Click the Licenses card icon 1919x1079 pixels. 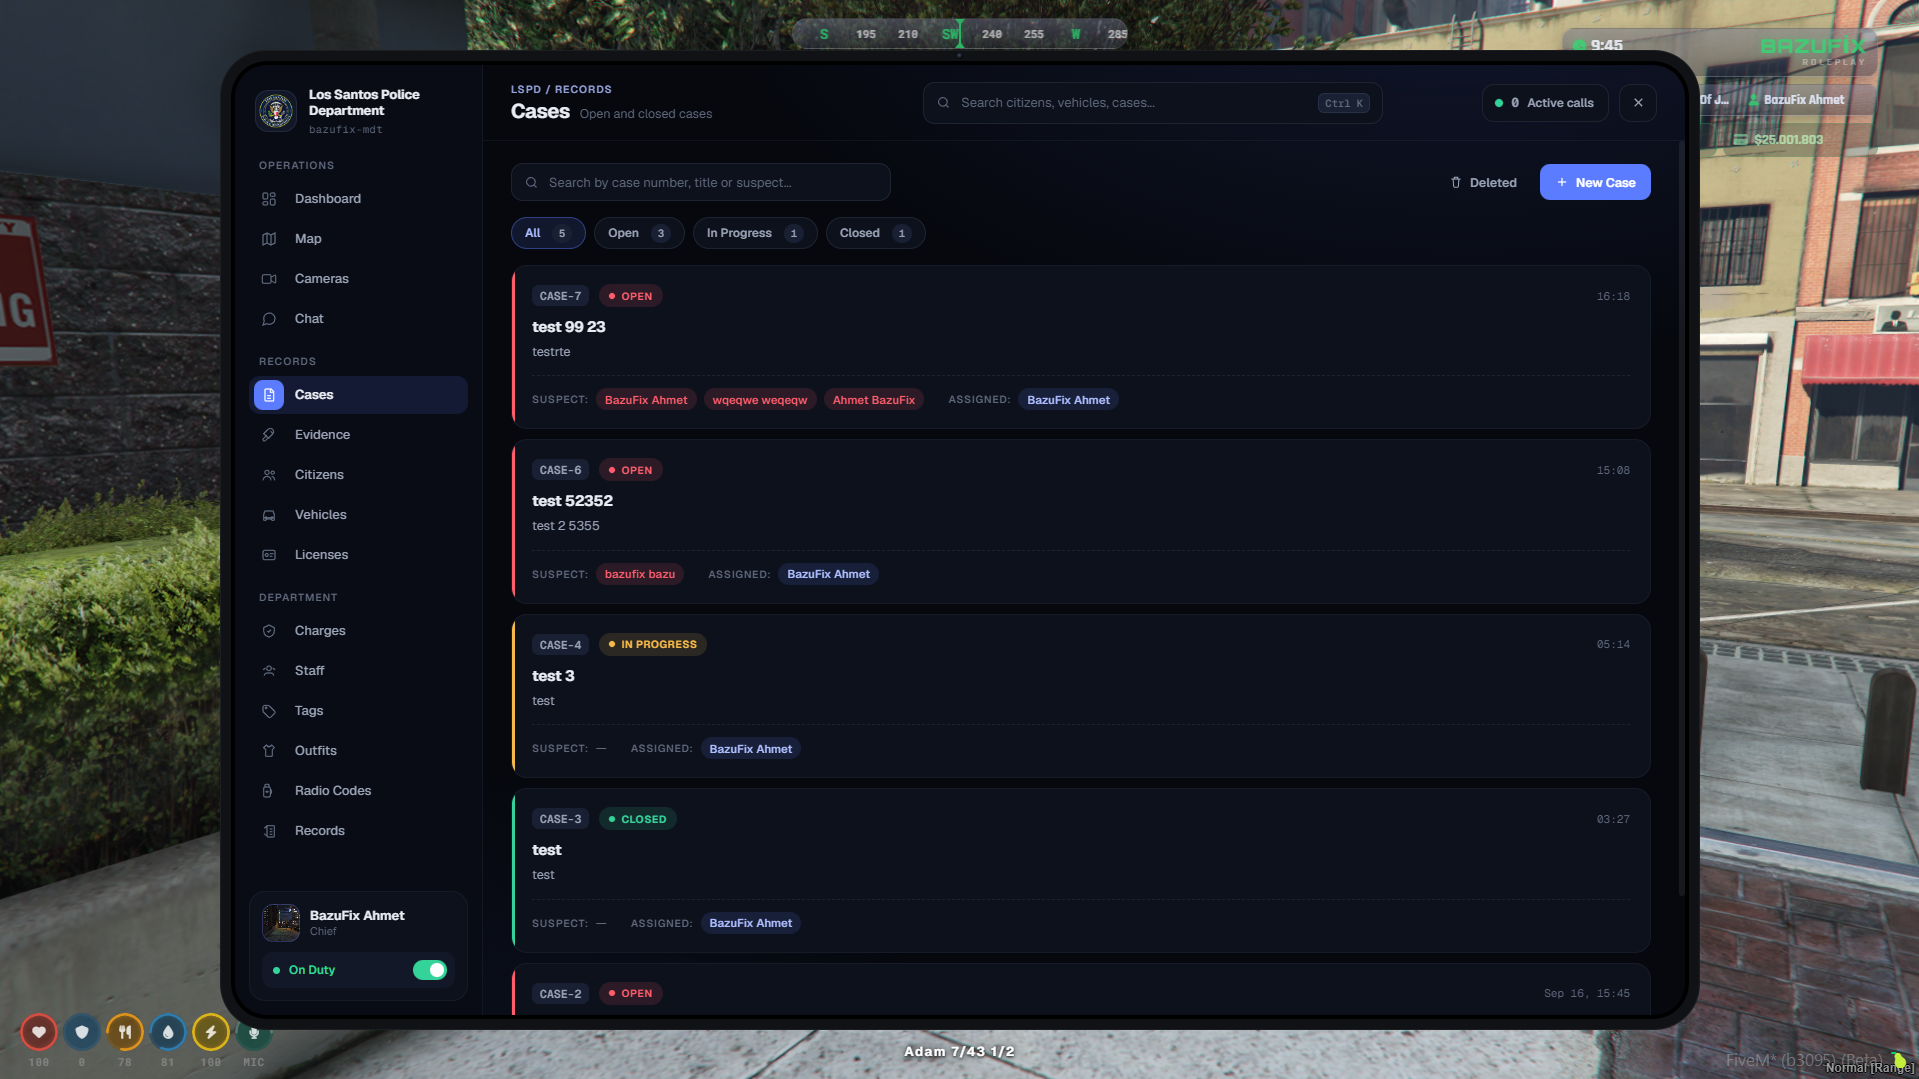[269, 555]
